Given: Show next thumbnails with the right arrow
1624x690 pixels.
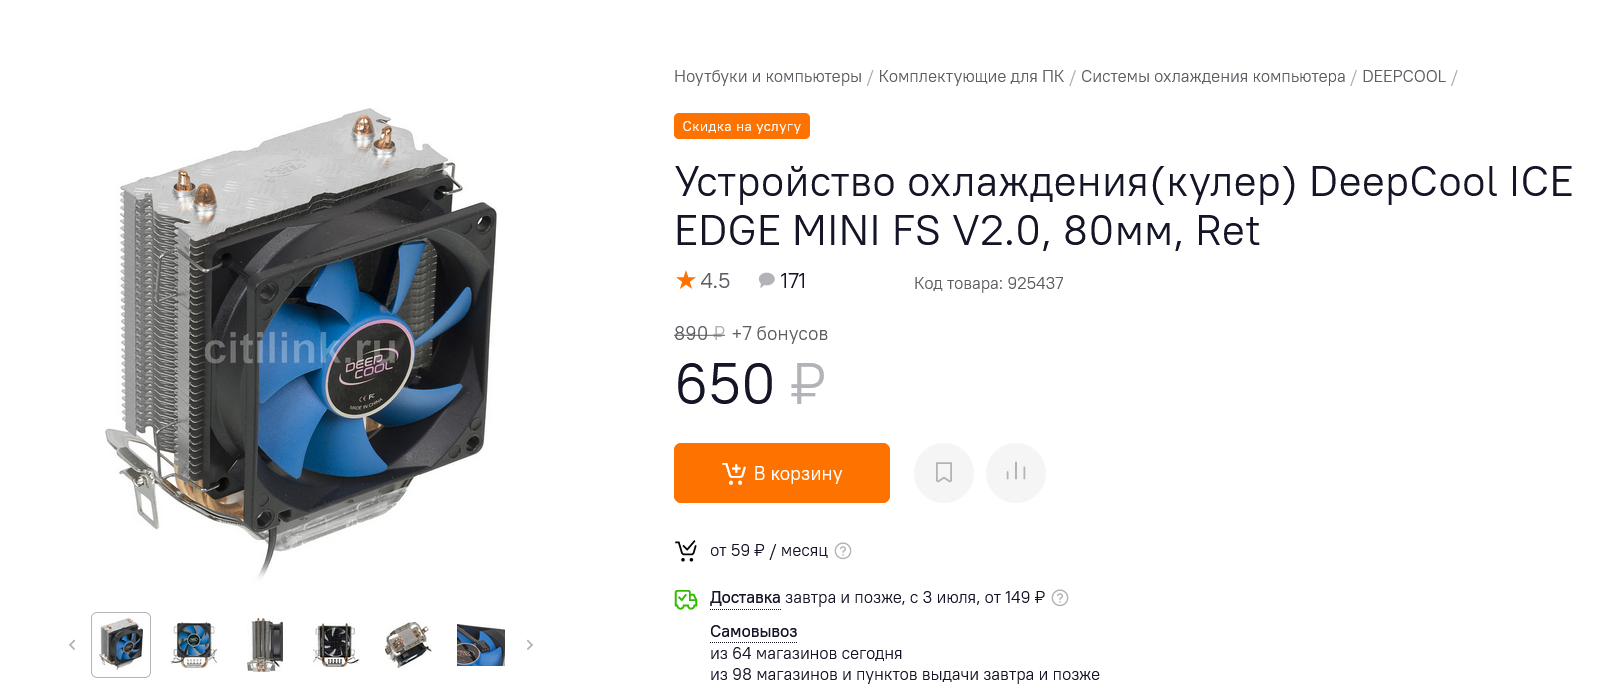Looking at the screenshot, I should coord(530,645).
